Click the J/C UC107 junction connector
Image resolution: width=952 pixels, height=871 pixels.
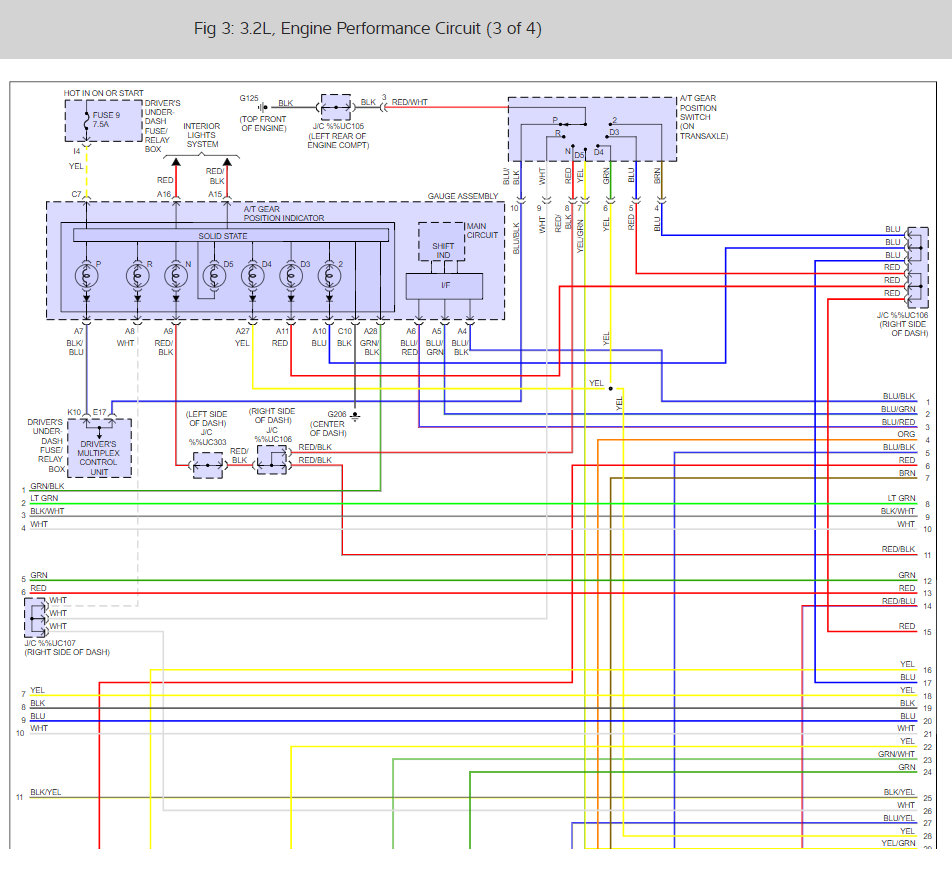(x=36, y=619)
